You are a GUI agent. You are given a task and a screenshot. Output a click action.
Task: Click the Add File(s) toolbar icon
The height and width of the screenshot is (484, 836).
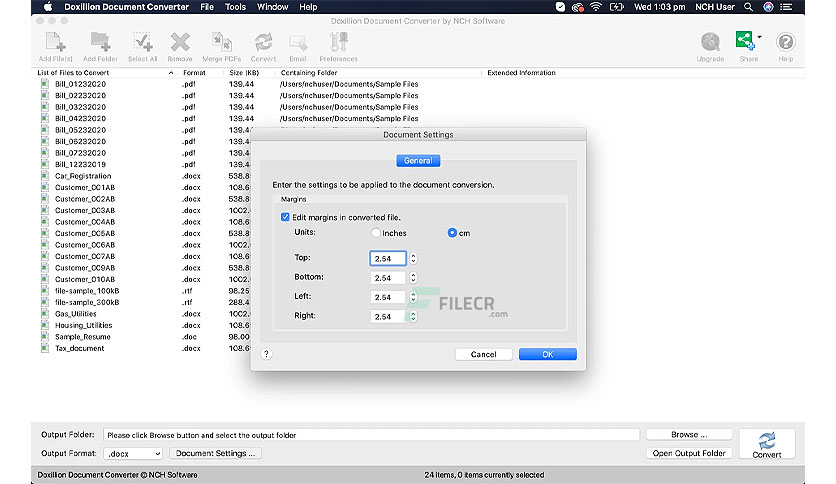tap(55, 47)
